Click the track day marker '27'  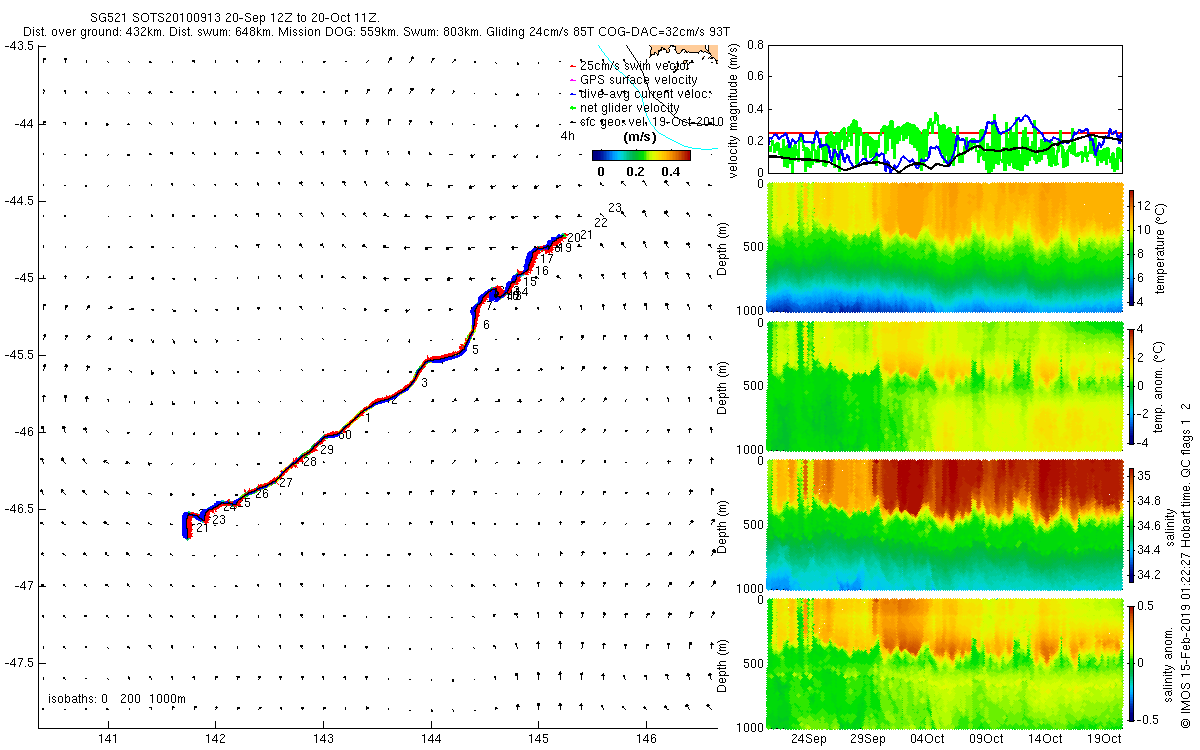coord(285,483)
